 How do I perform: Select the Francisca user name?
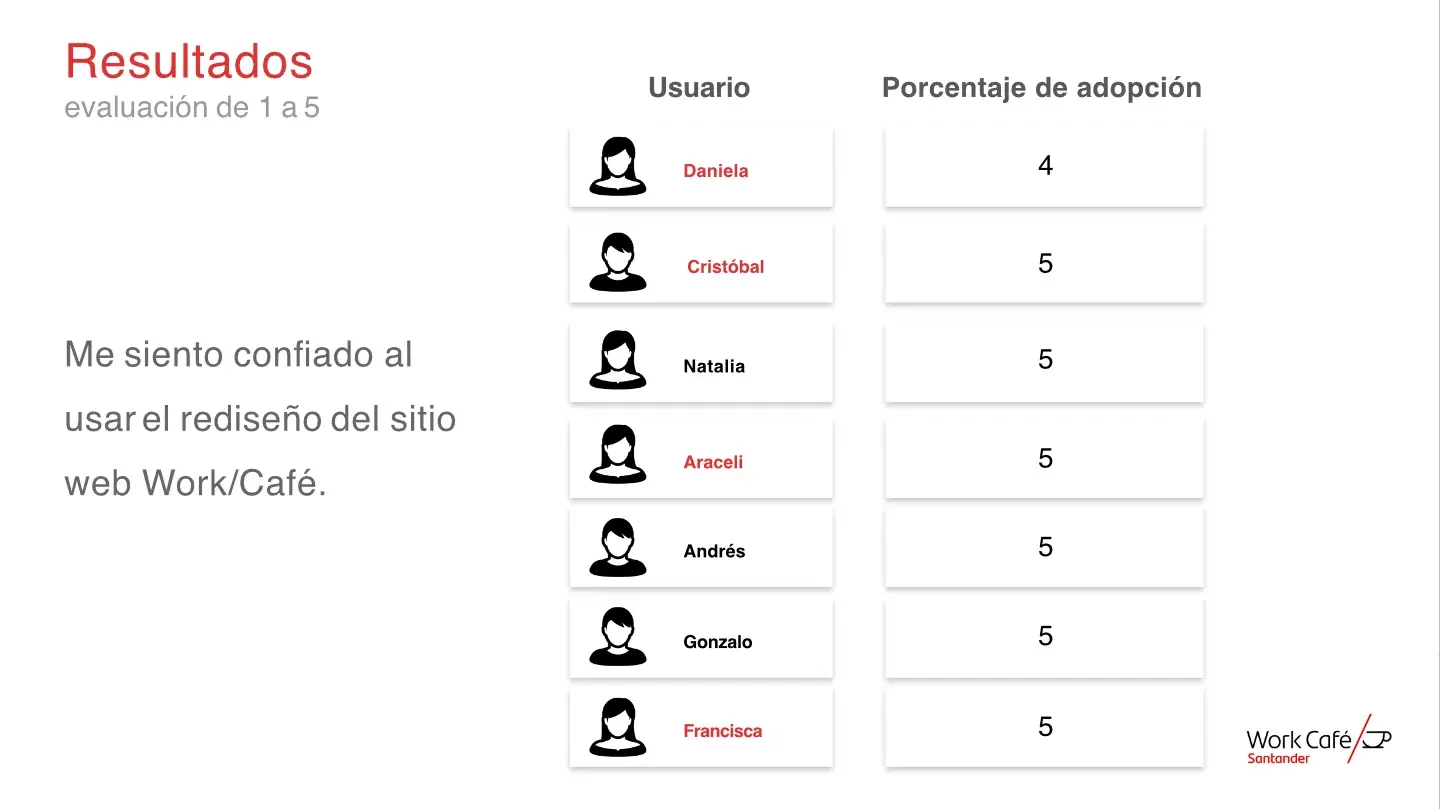point(722,731)
